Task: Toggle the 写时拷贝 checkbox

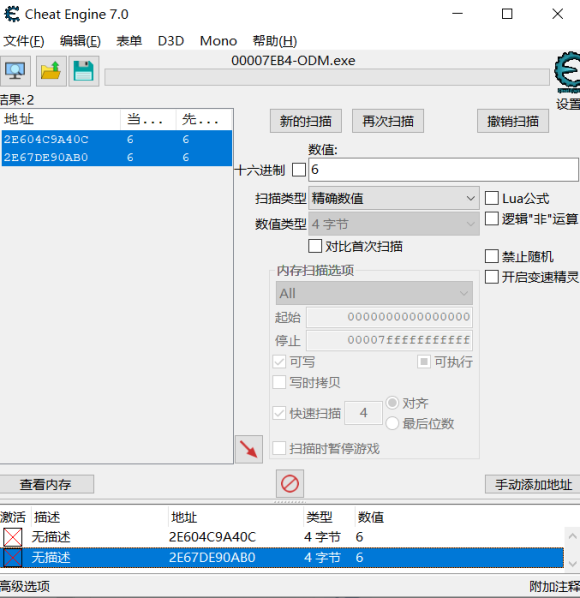Action: [279, 382]
